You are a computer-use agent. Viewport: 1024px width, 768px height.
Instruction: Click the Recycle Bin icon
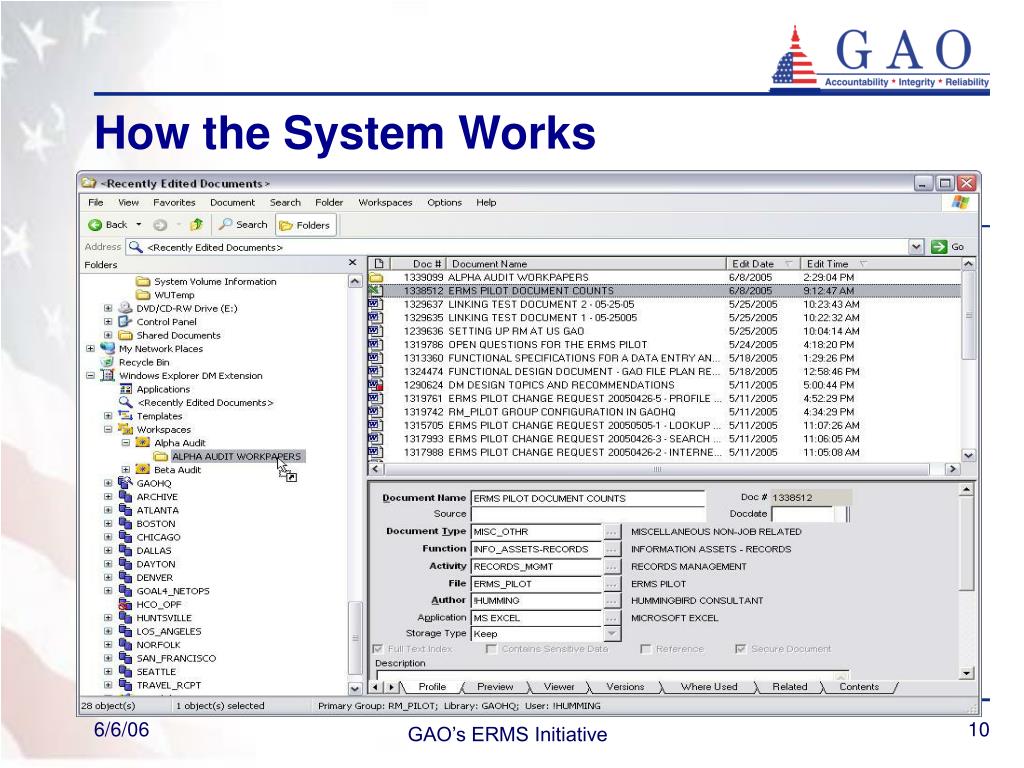point(108,362)
